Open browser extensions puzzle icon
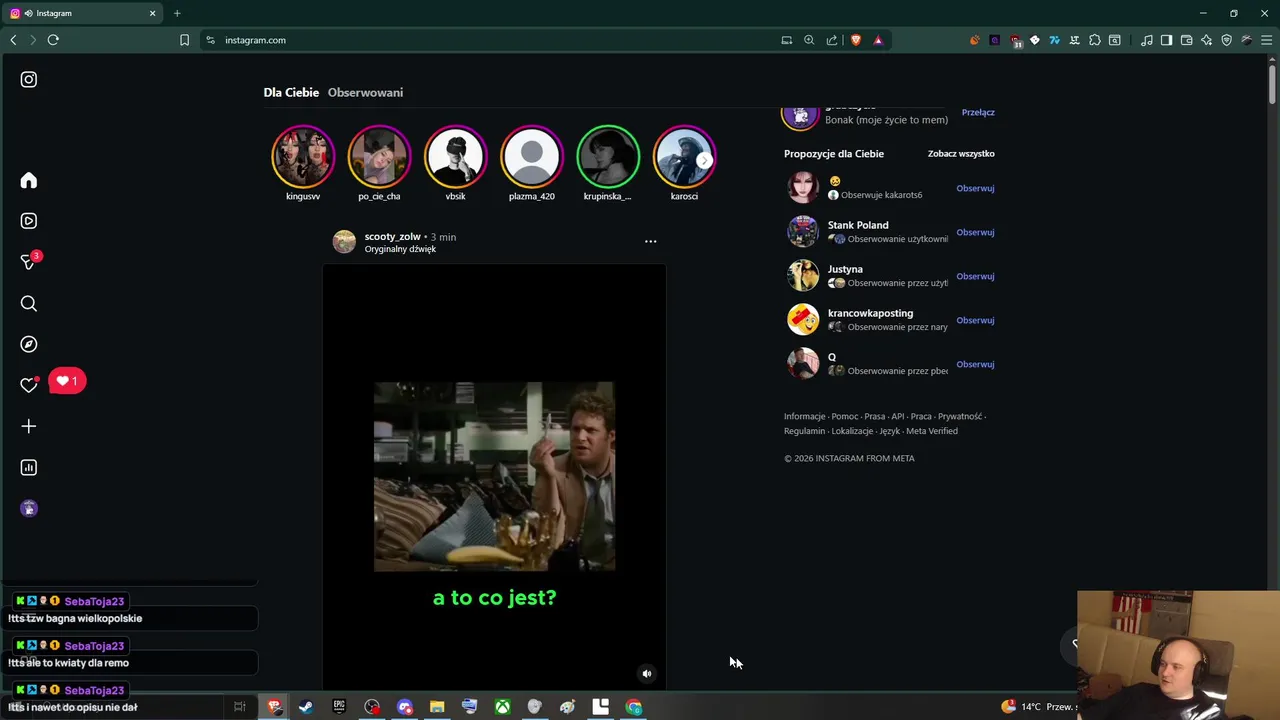 point(1095,40)
